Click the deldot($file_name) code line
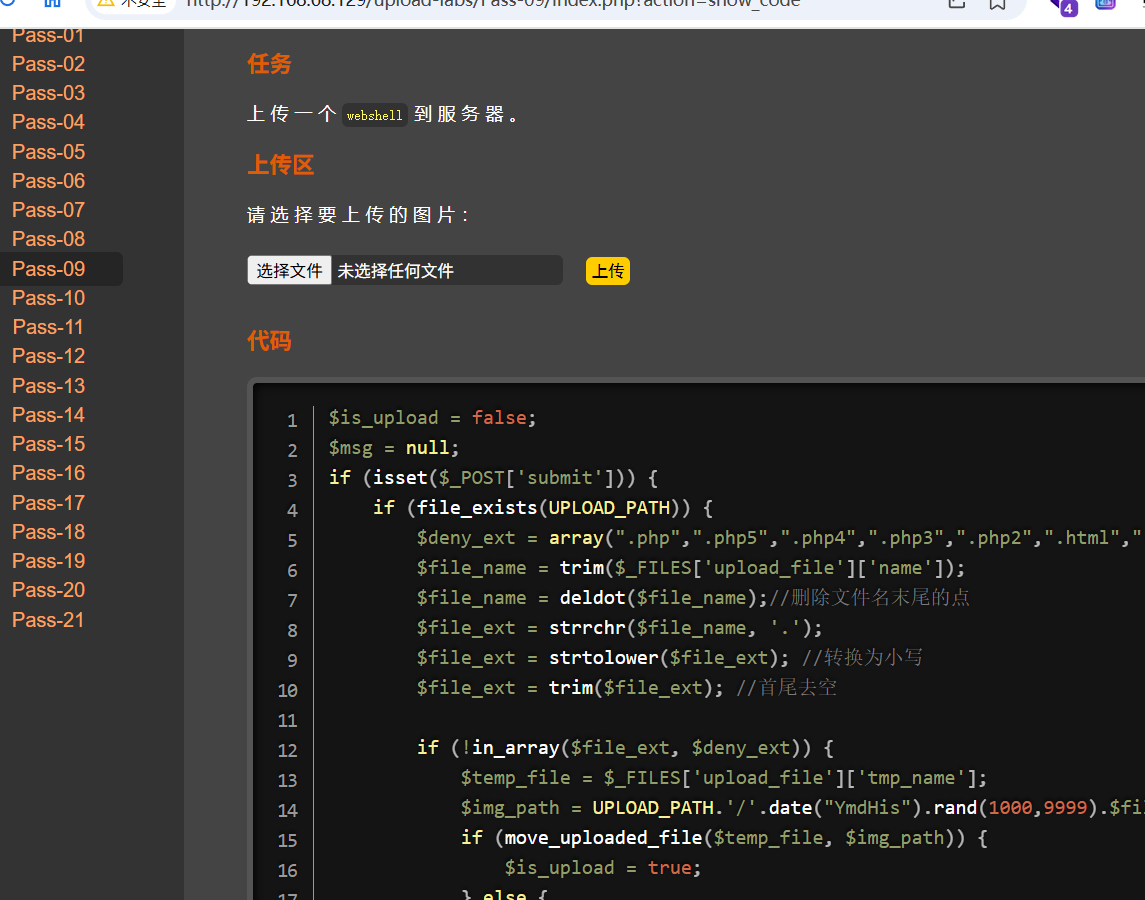This screenshot has height=900, width=1145. click(x=693, y=598)
